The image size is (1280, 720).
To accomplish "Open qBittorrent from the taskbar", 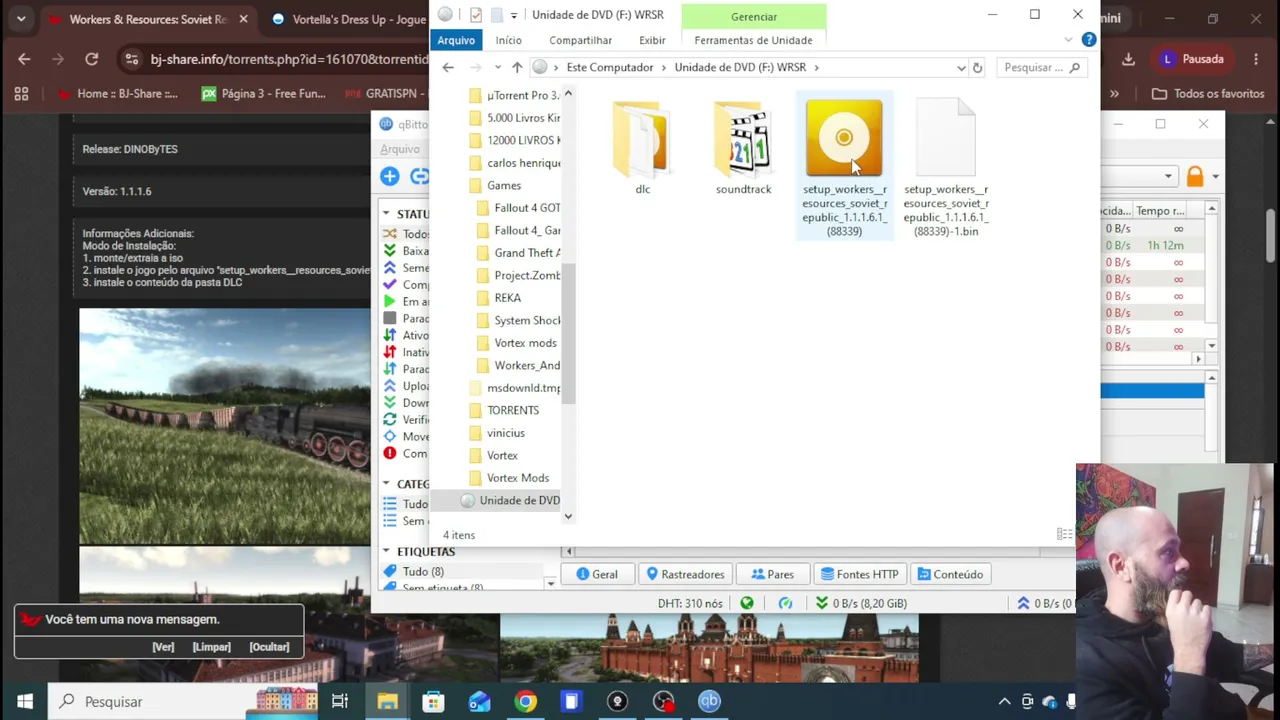I will pyautogui.click(x=709, y=701).
